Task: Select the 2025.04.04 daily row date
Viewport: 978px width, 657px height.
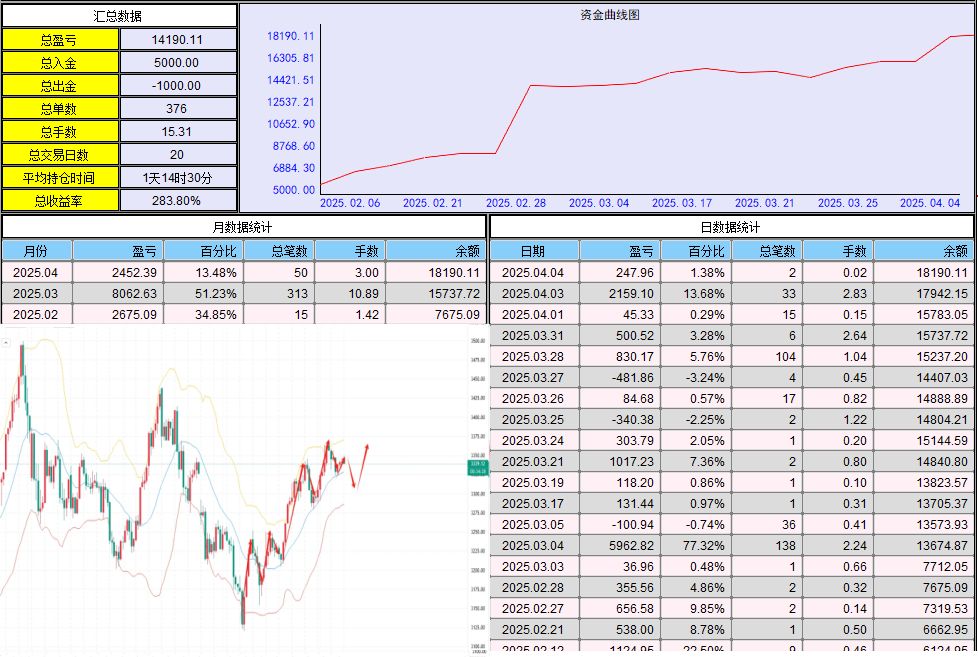Action: [x=535, y=273]
